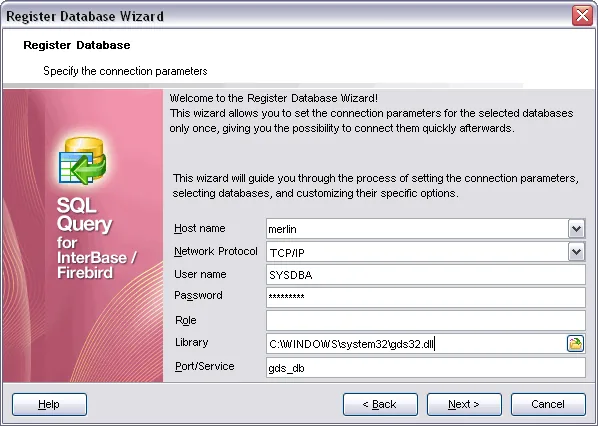This screenshot has width=598, height=426.
Task: Click the 'Specify the connection parameters' subtitle
Action: [125, 71]
